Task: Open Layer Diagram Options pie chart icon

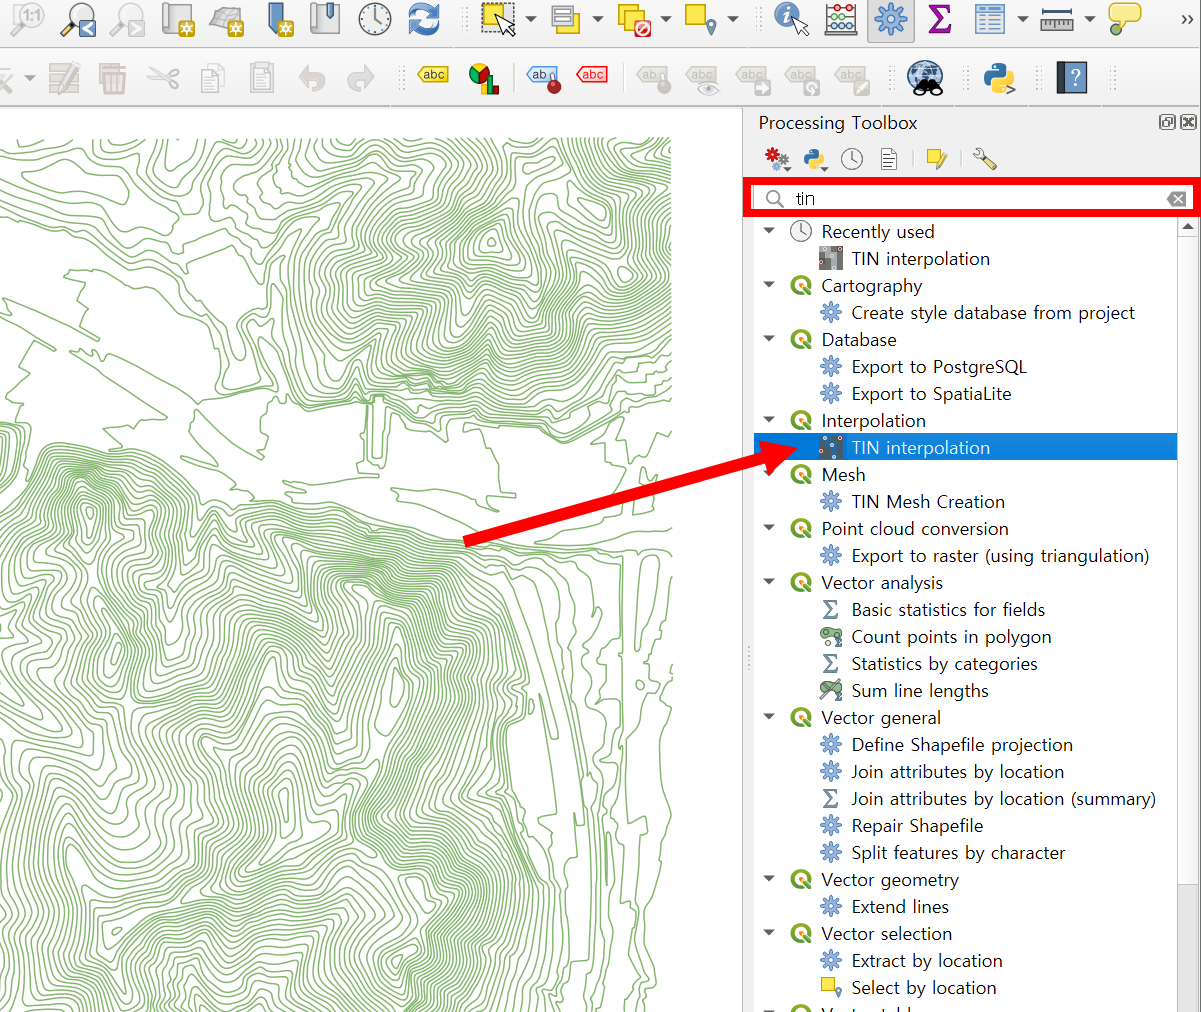Action: 484,78
